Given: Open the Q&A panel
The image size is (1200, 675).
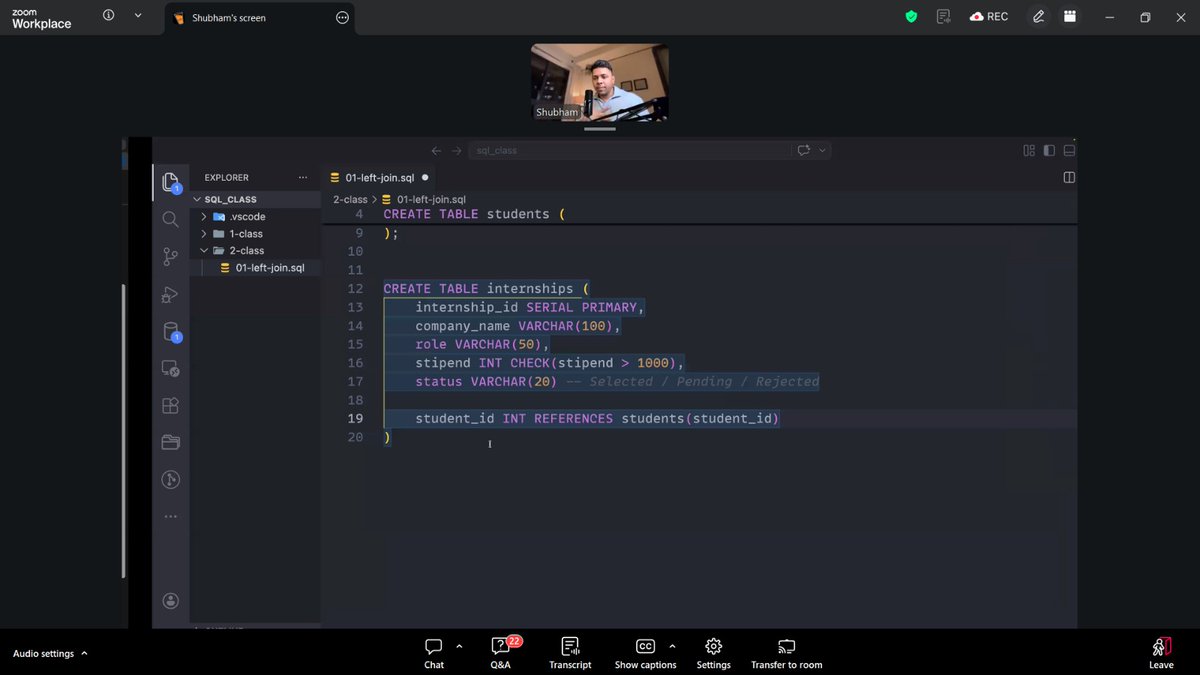Looking at the screenshot, I should tap(501, 653).
